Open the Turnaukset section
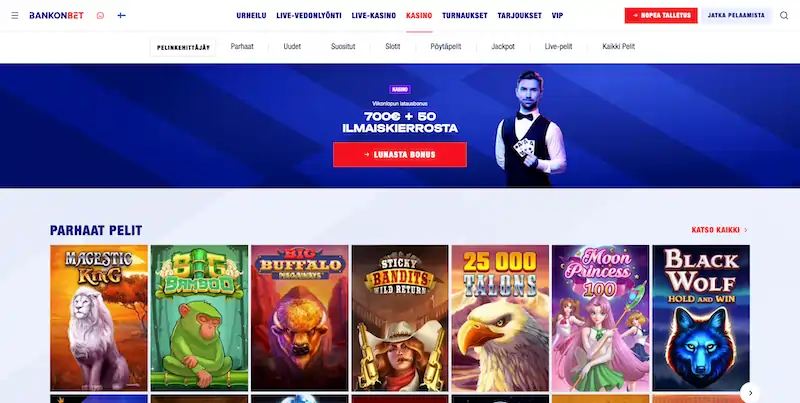Viewport: 800px width, 403px height. 465,15
